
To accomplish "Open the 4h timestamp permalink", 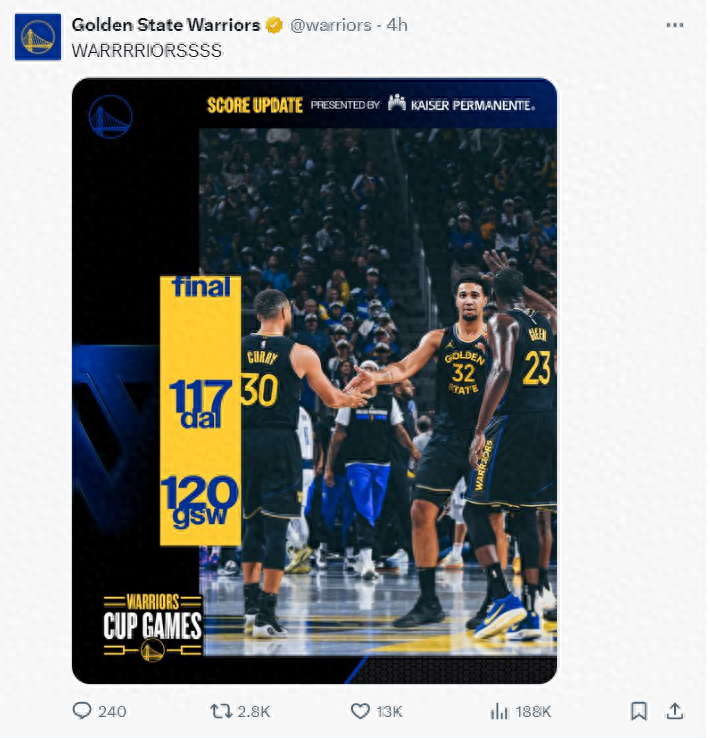I will pos(397,25).
